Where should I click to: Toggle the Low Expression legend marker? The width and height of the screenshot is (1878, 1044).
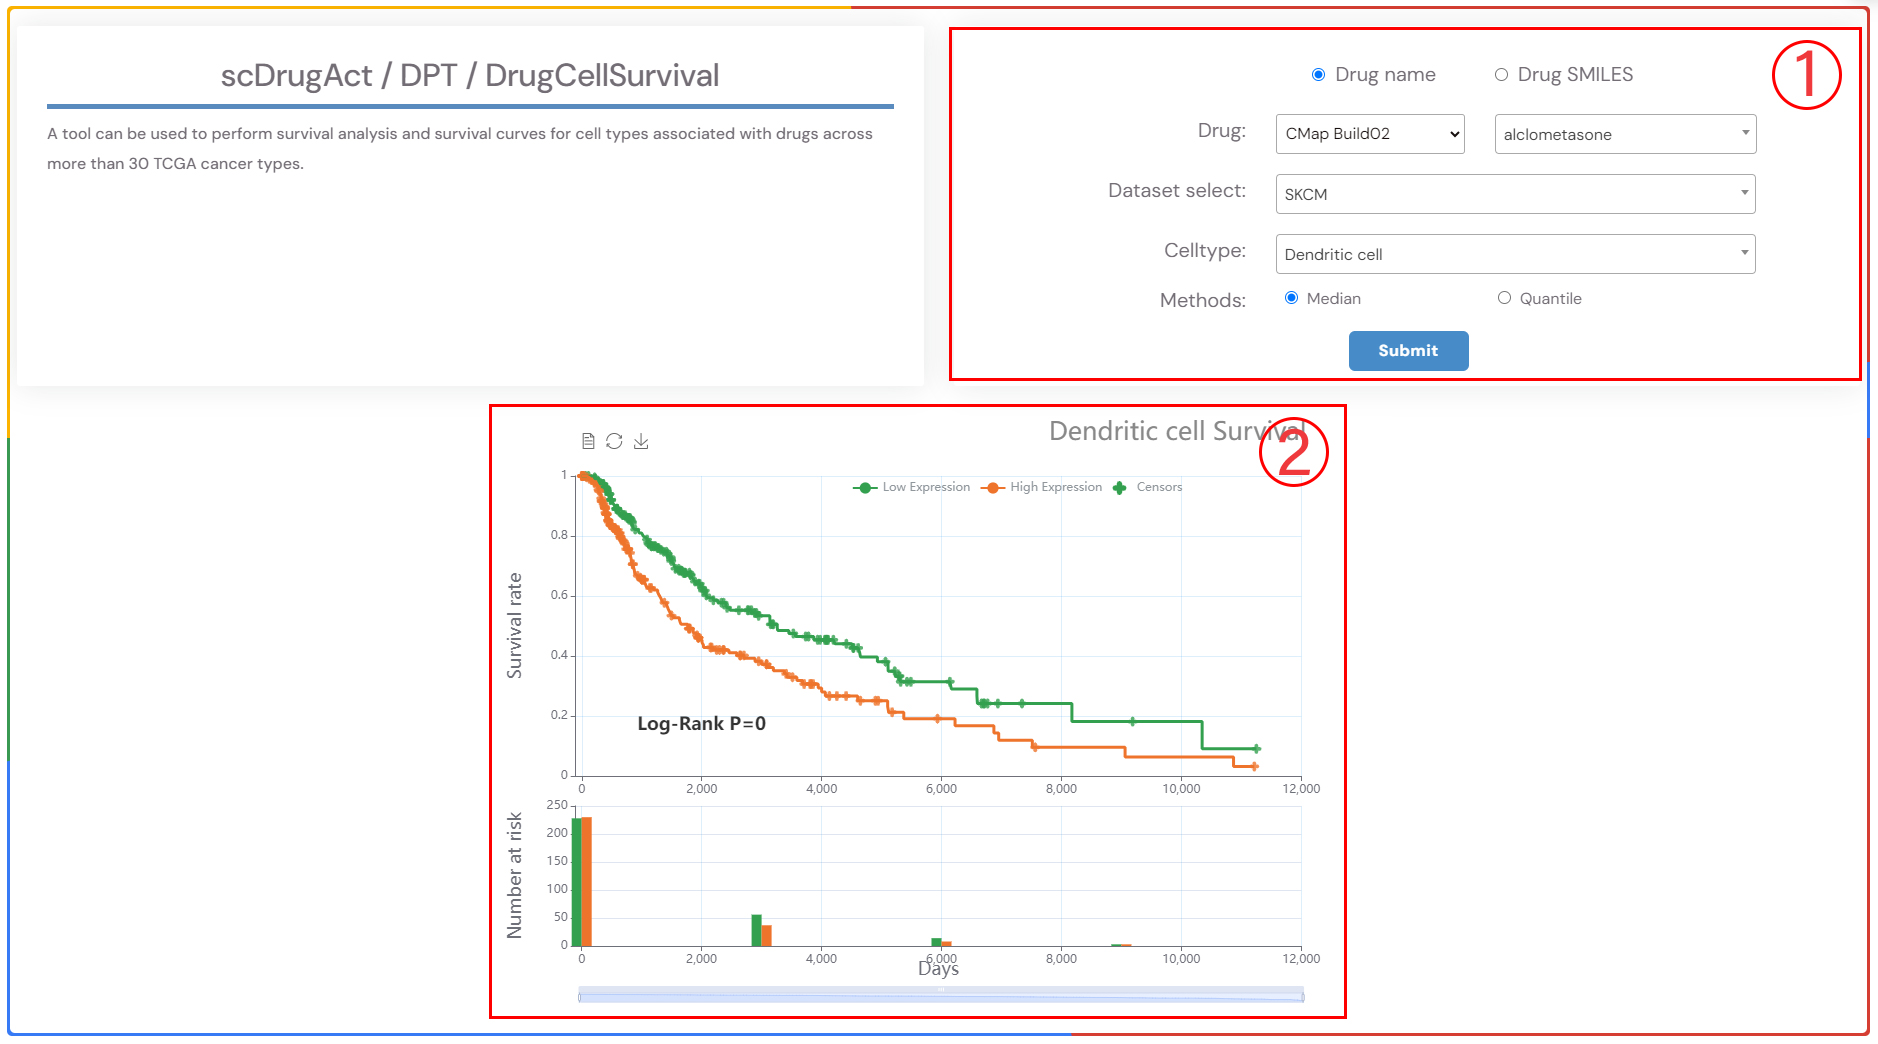click(x=865, y=488)
